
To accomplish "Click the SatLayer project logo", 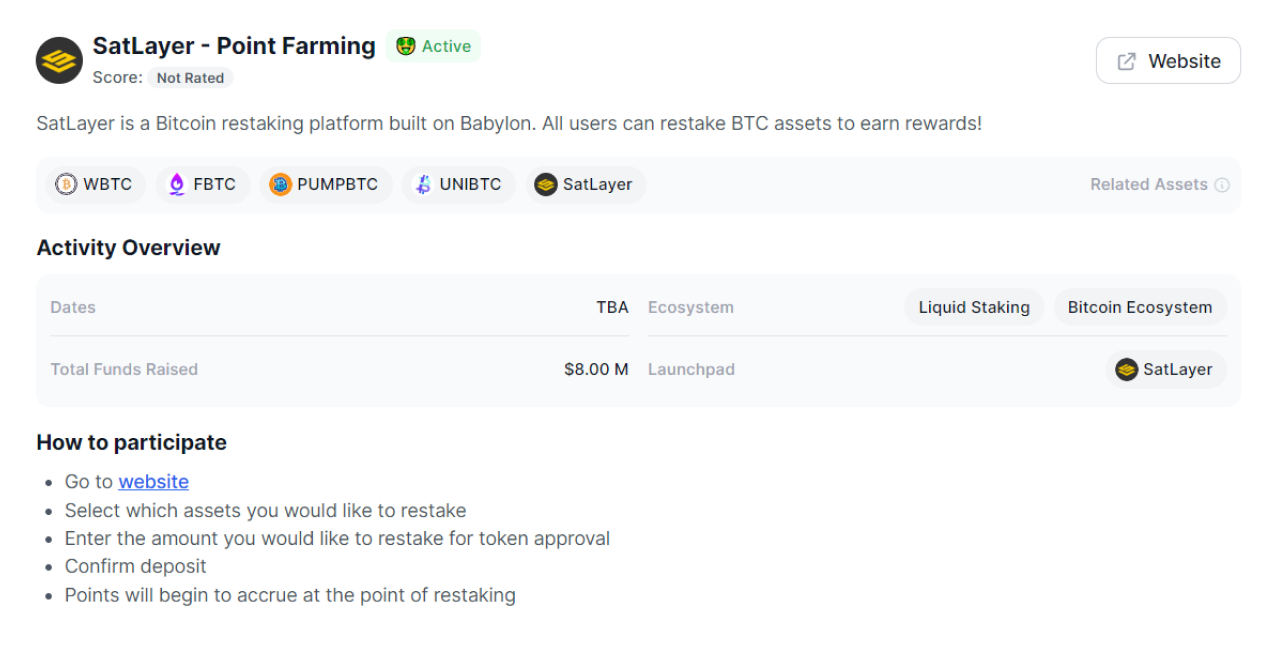I will coord(59,60).
